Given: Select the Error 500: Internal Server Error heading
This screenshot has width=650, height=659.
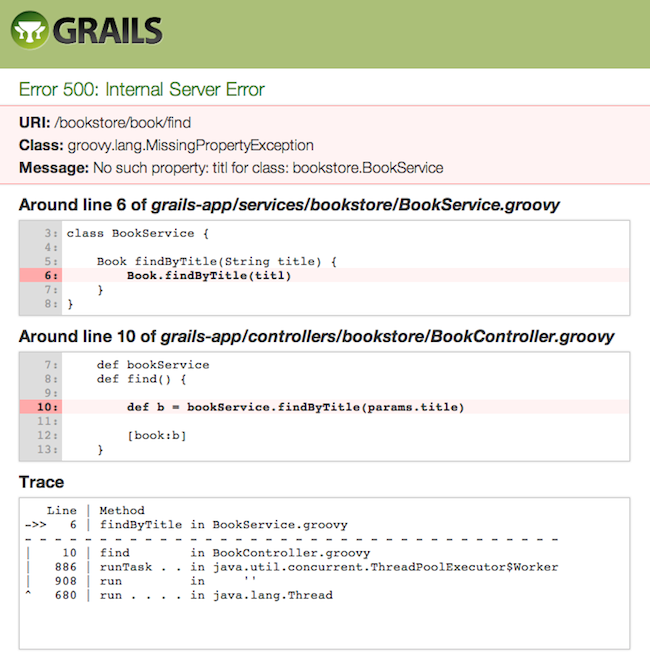Looking at the screenshot, I should coord(142,90).
